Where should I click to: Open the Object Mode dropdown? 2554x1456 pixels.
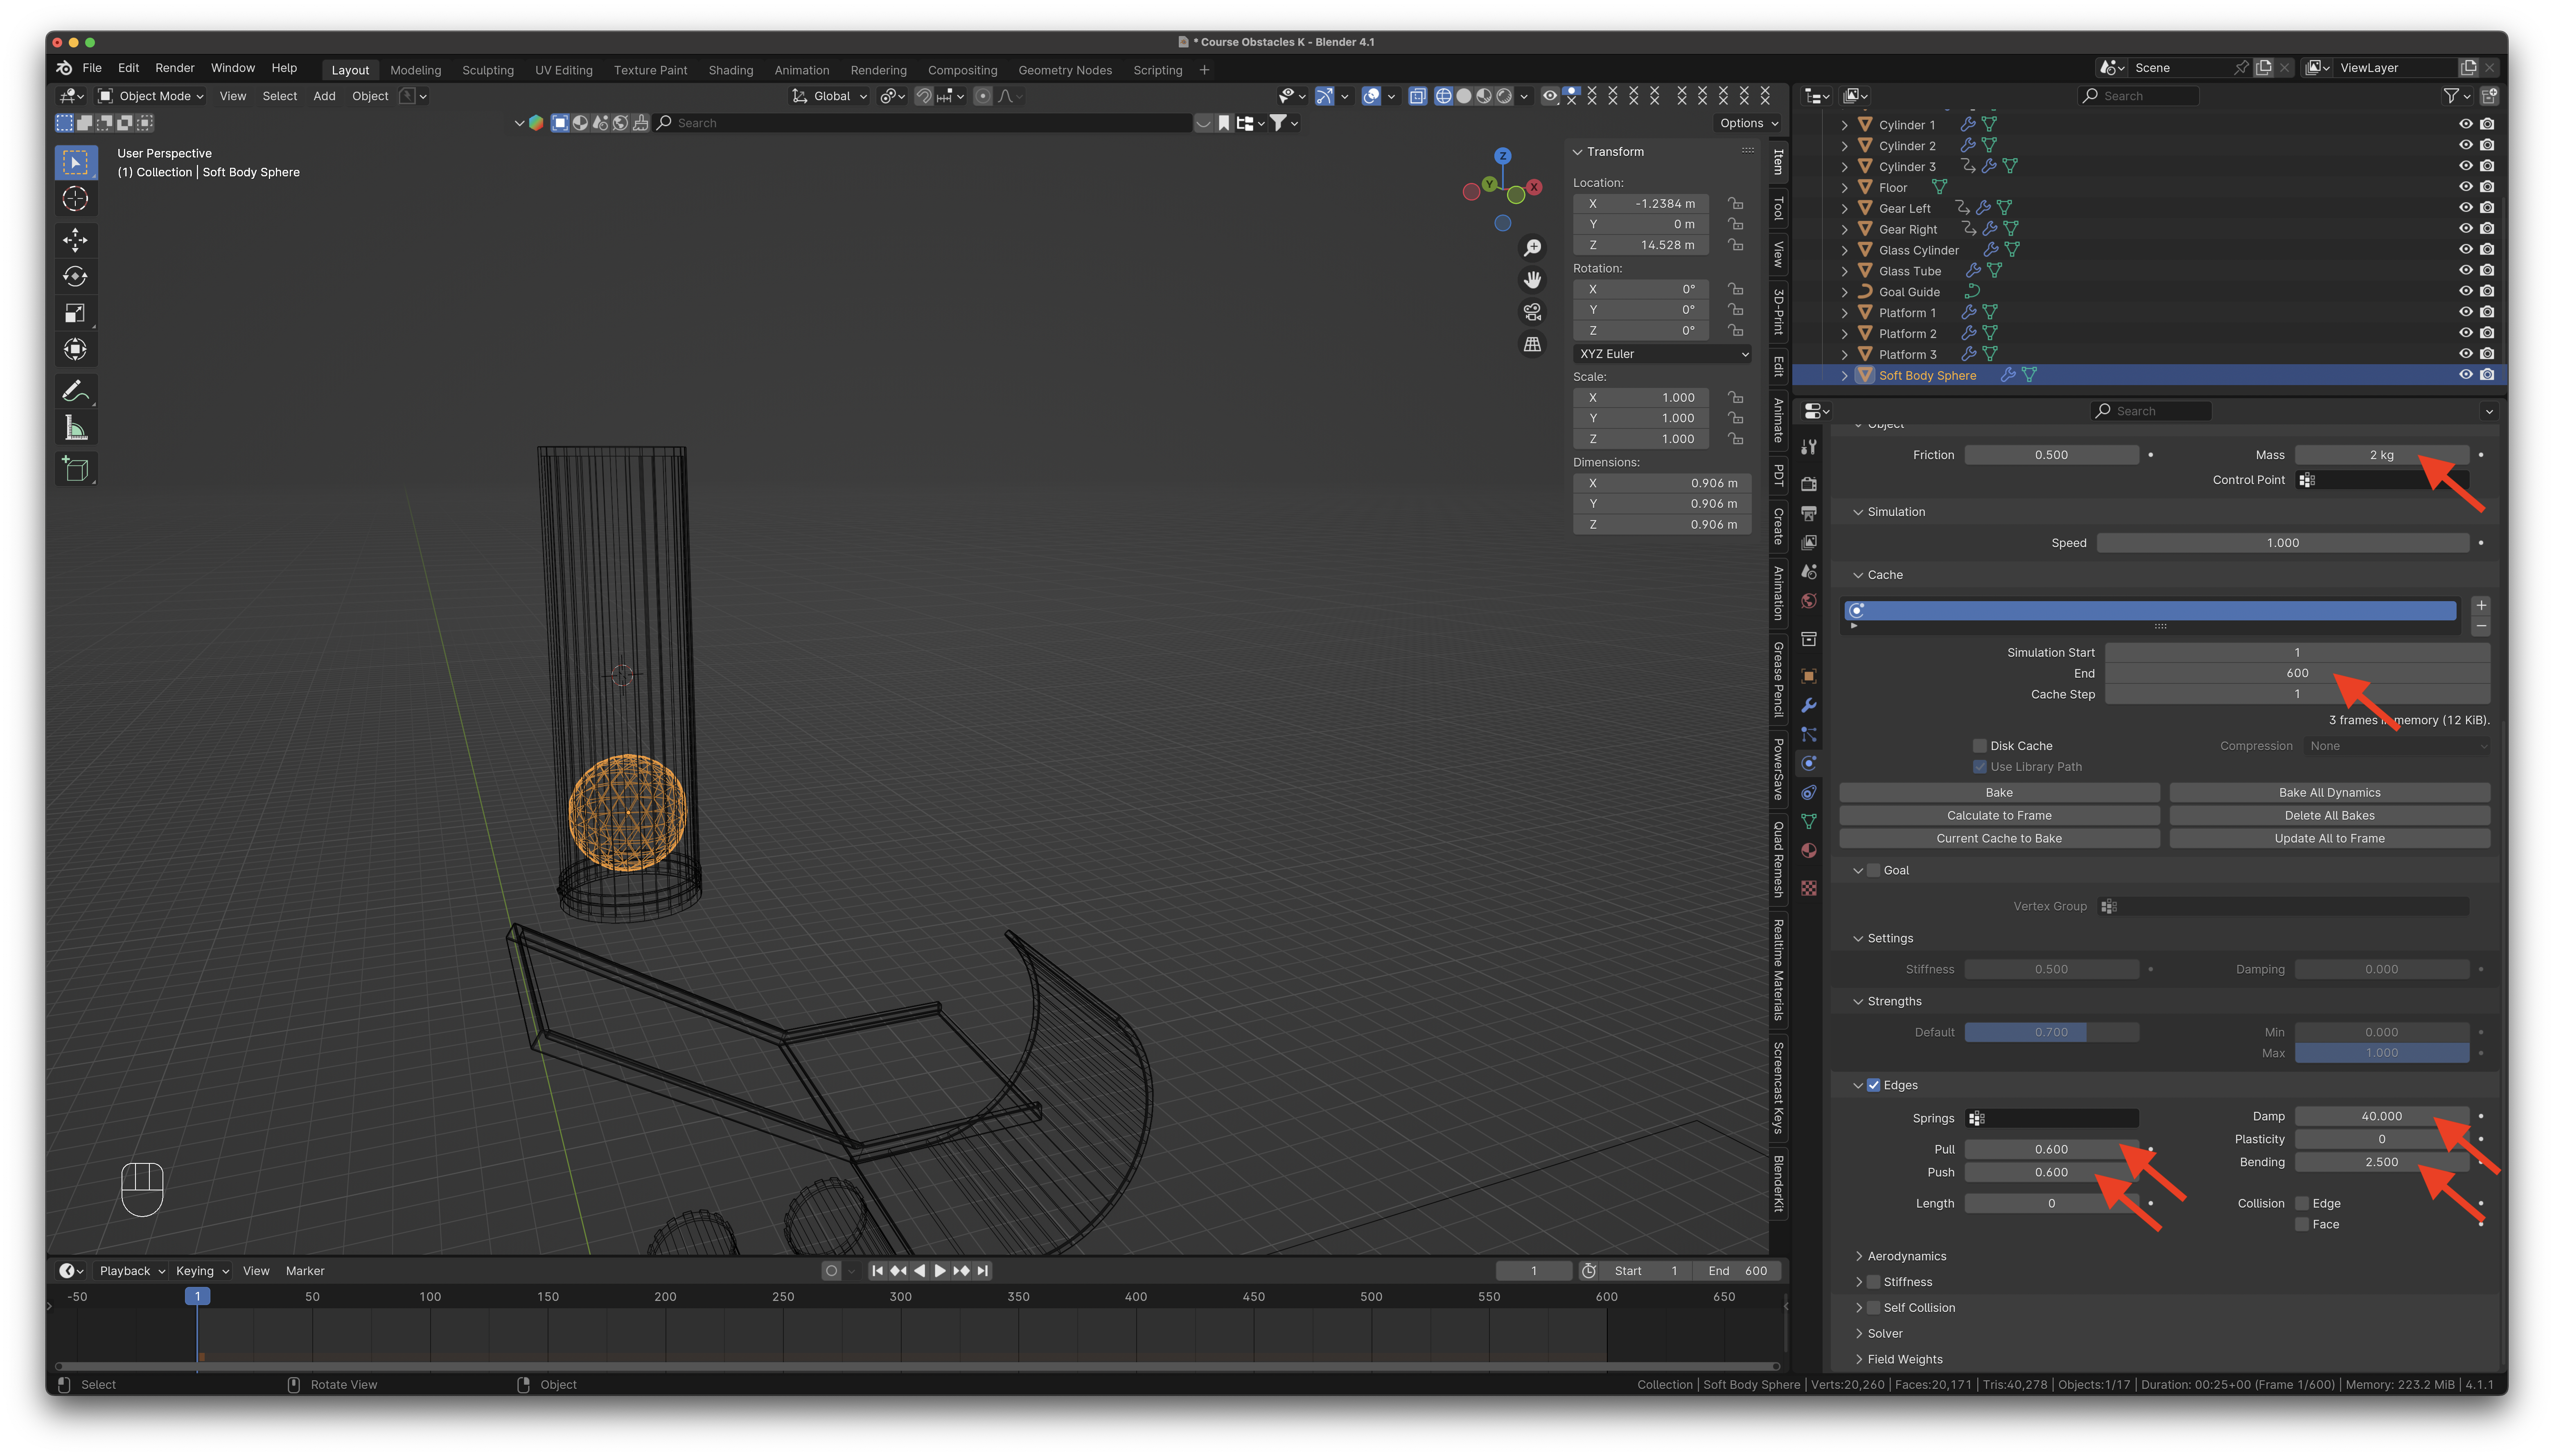click(151, 96)
